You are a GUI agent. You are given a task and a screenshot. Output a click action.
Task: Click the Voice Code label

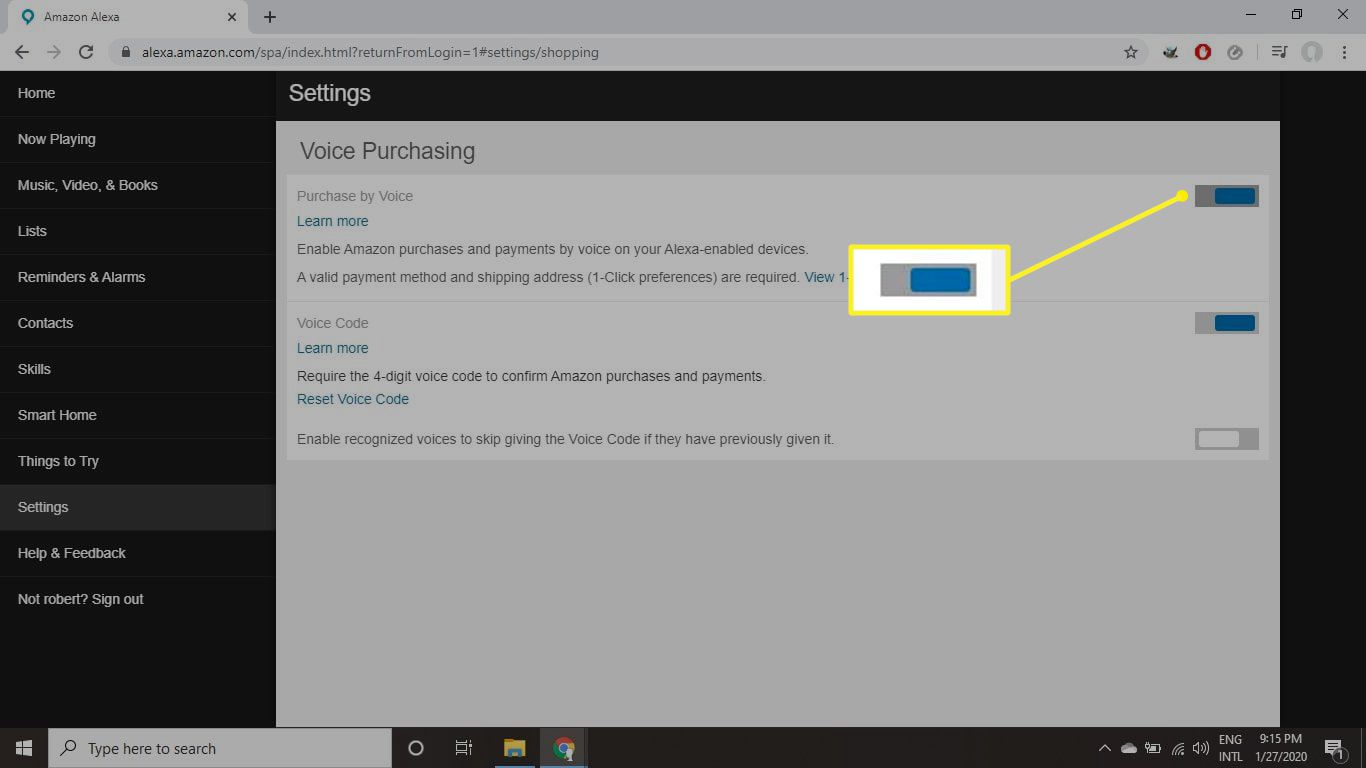click(333, 323)
